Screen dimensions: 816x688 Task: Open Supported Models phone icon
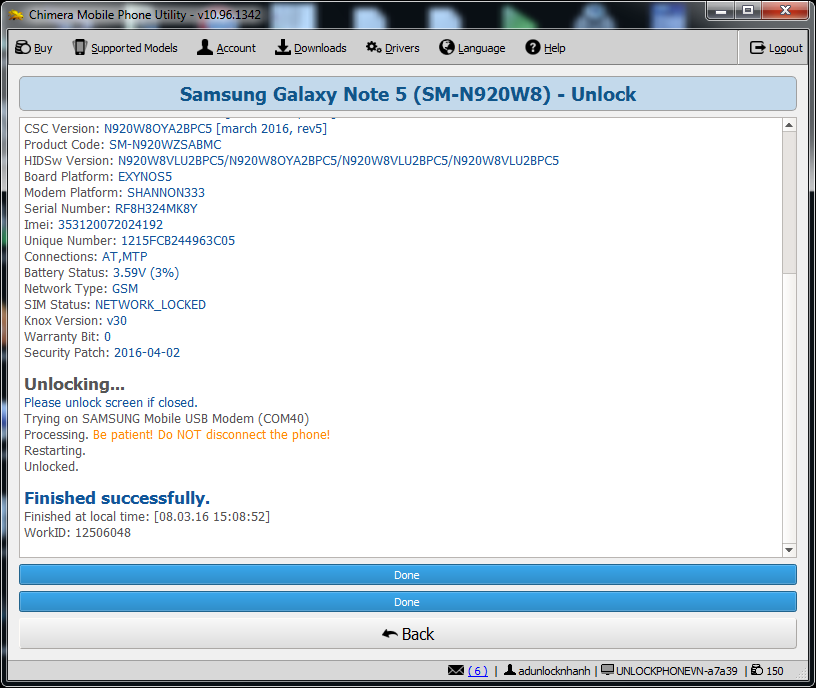(80, 48)
